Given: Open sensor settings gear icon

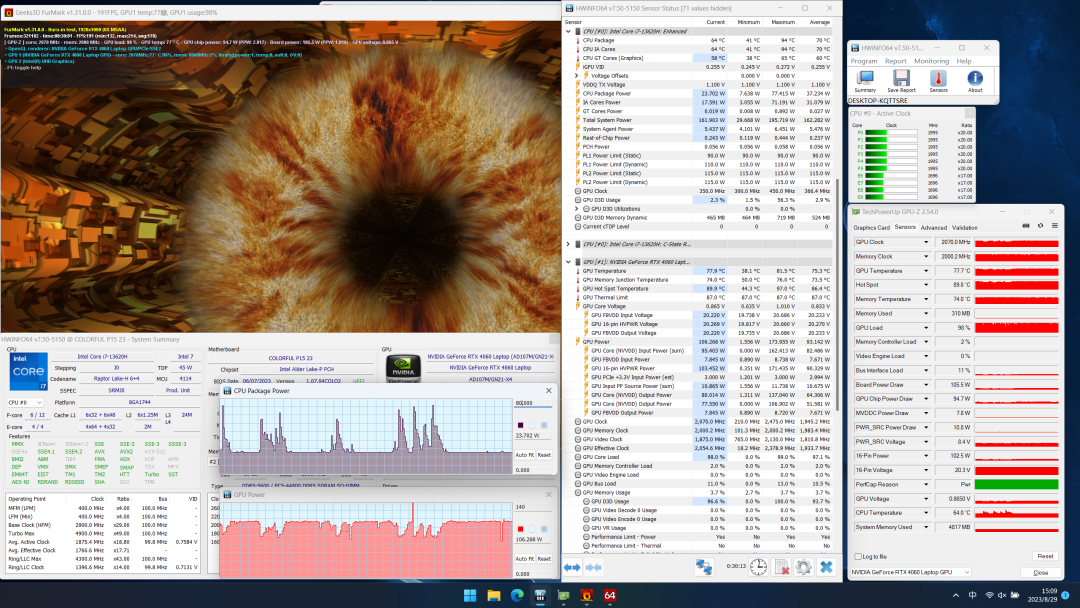Looking at the screenshot, I should [803, 567].
